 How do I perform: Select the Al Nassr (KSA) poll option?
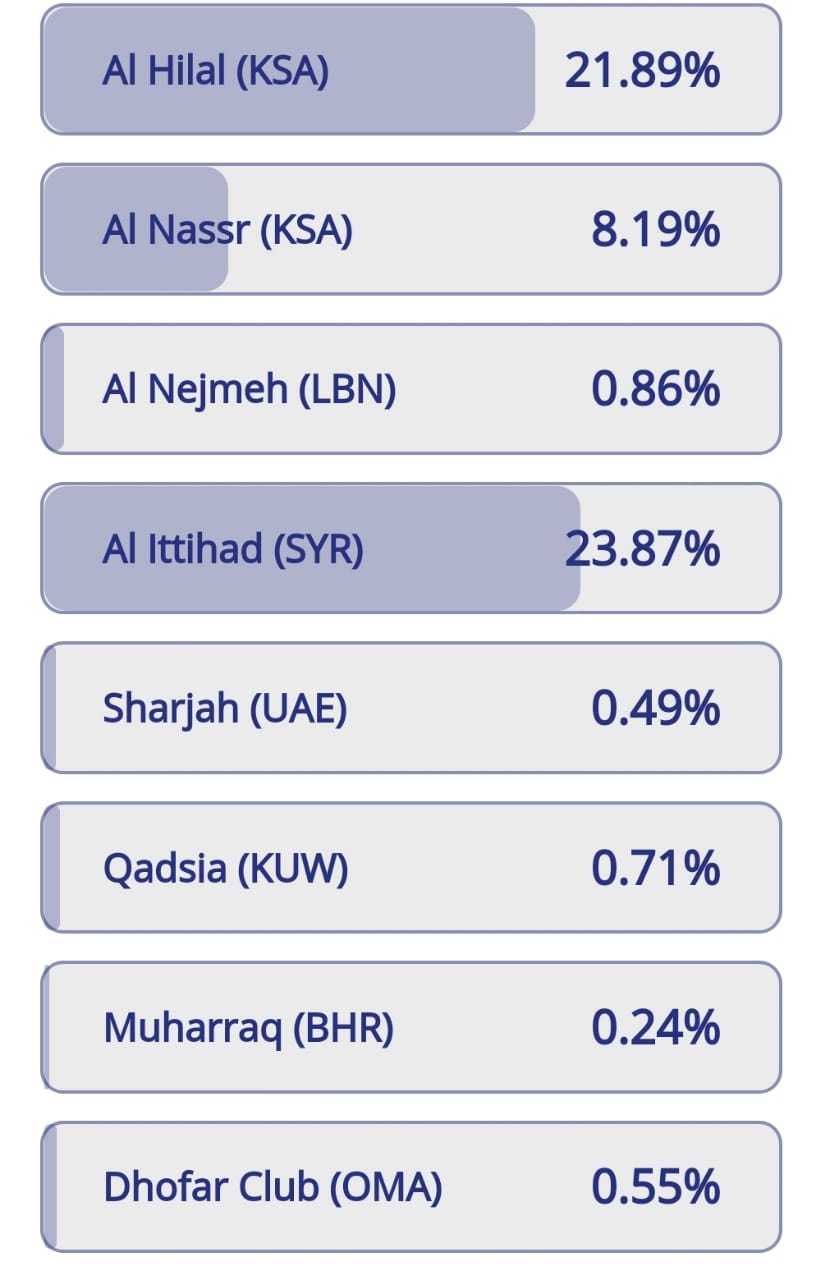click(411, 229)
